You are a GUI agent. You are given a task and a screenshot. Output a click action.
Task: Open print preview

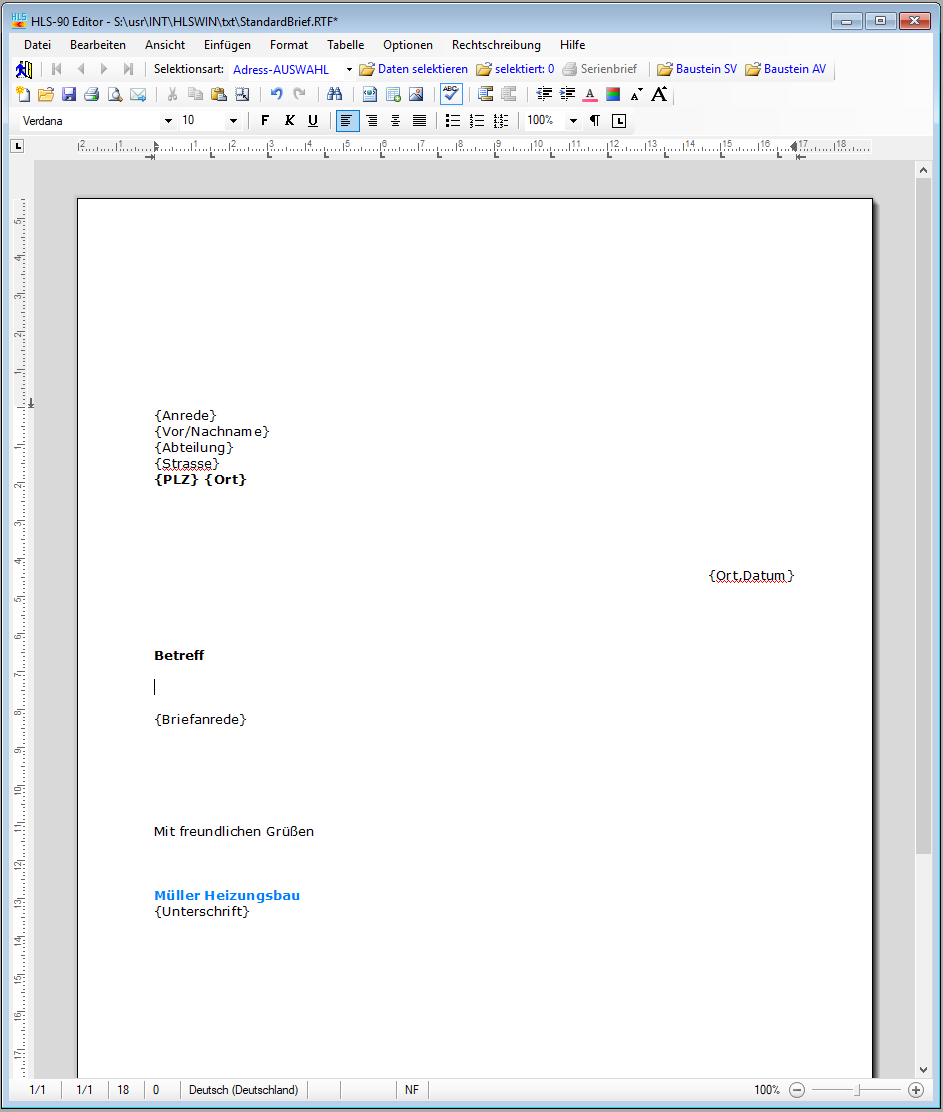114,93
